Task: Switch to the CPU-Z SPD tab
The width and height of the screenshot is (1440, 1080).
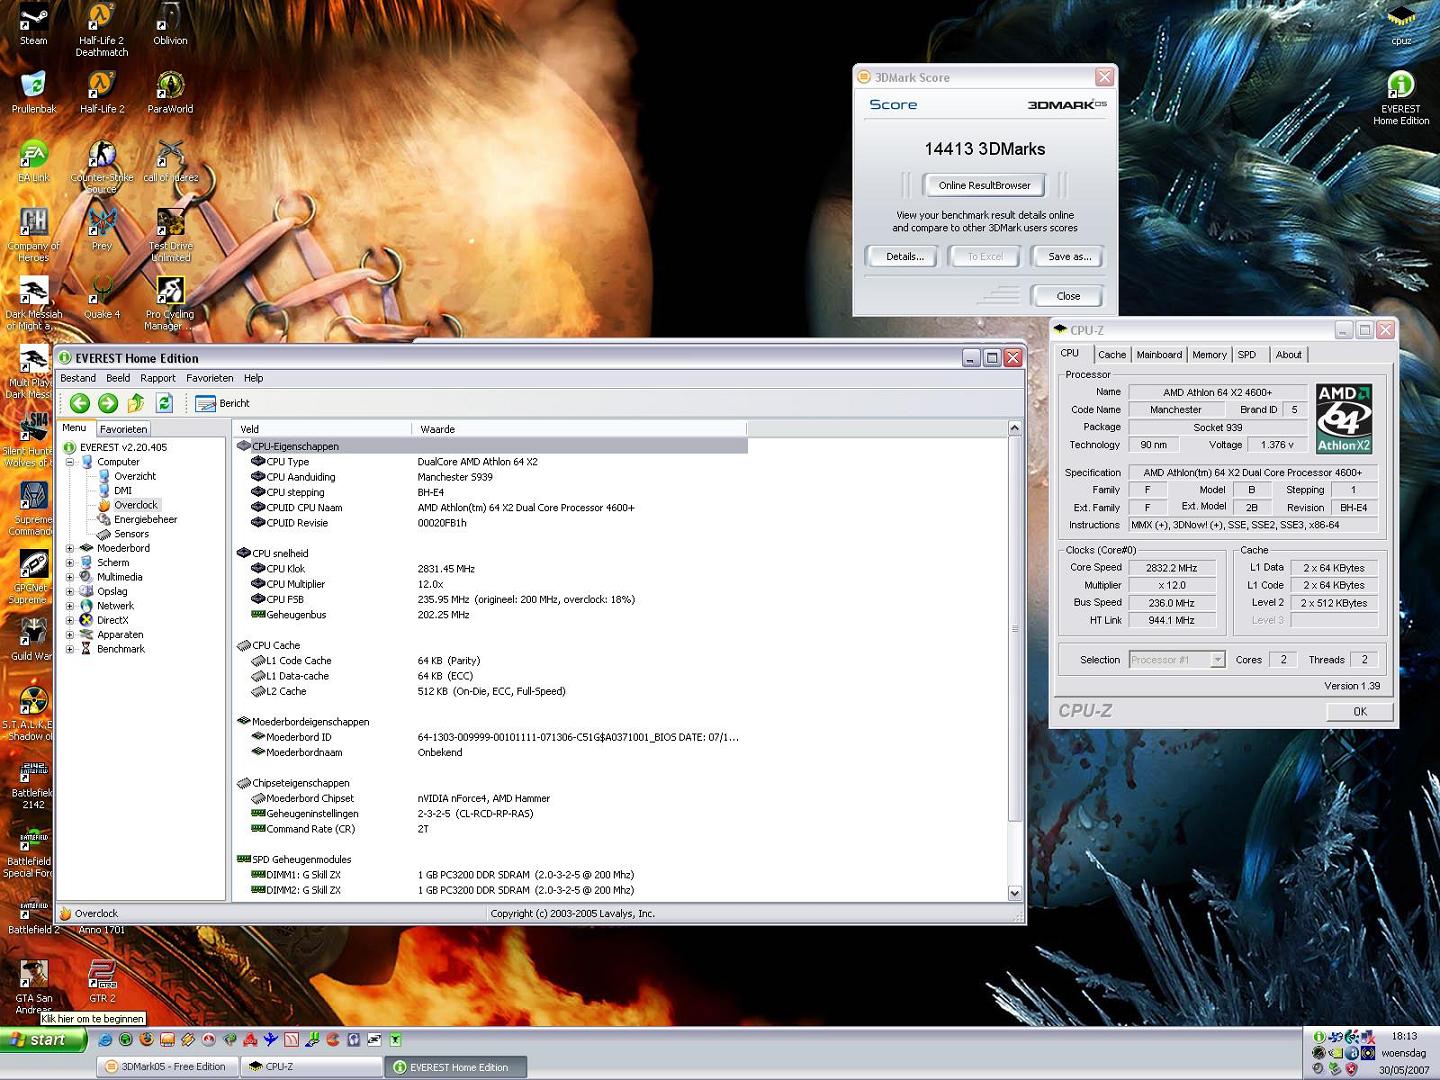Action: tap(1247, 355)
